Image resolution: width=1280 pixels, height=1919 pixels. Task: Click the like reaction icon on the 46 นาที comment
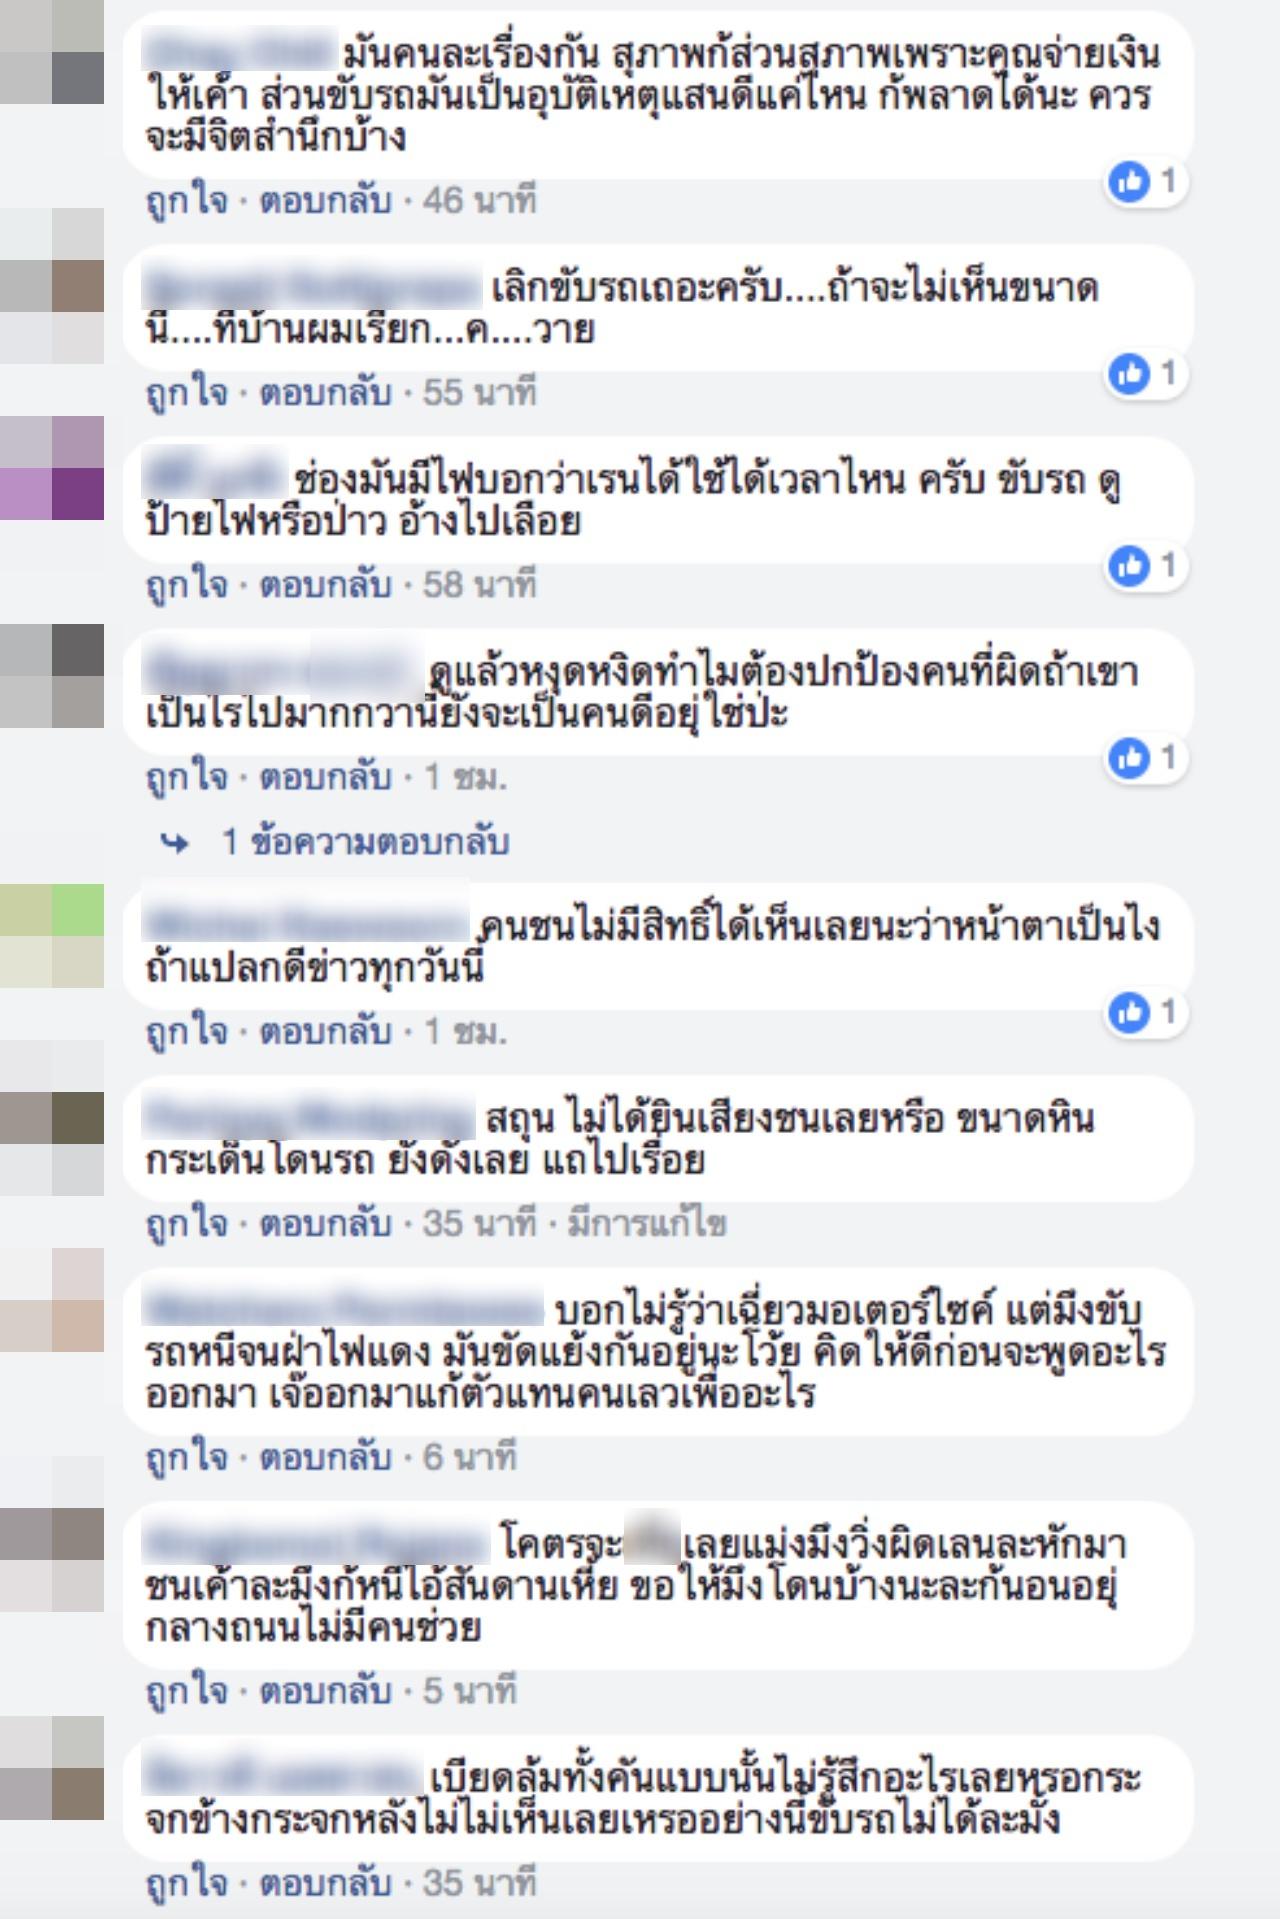[x=1130, y=182]
